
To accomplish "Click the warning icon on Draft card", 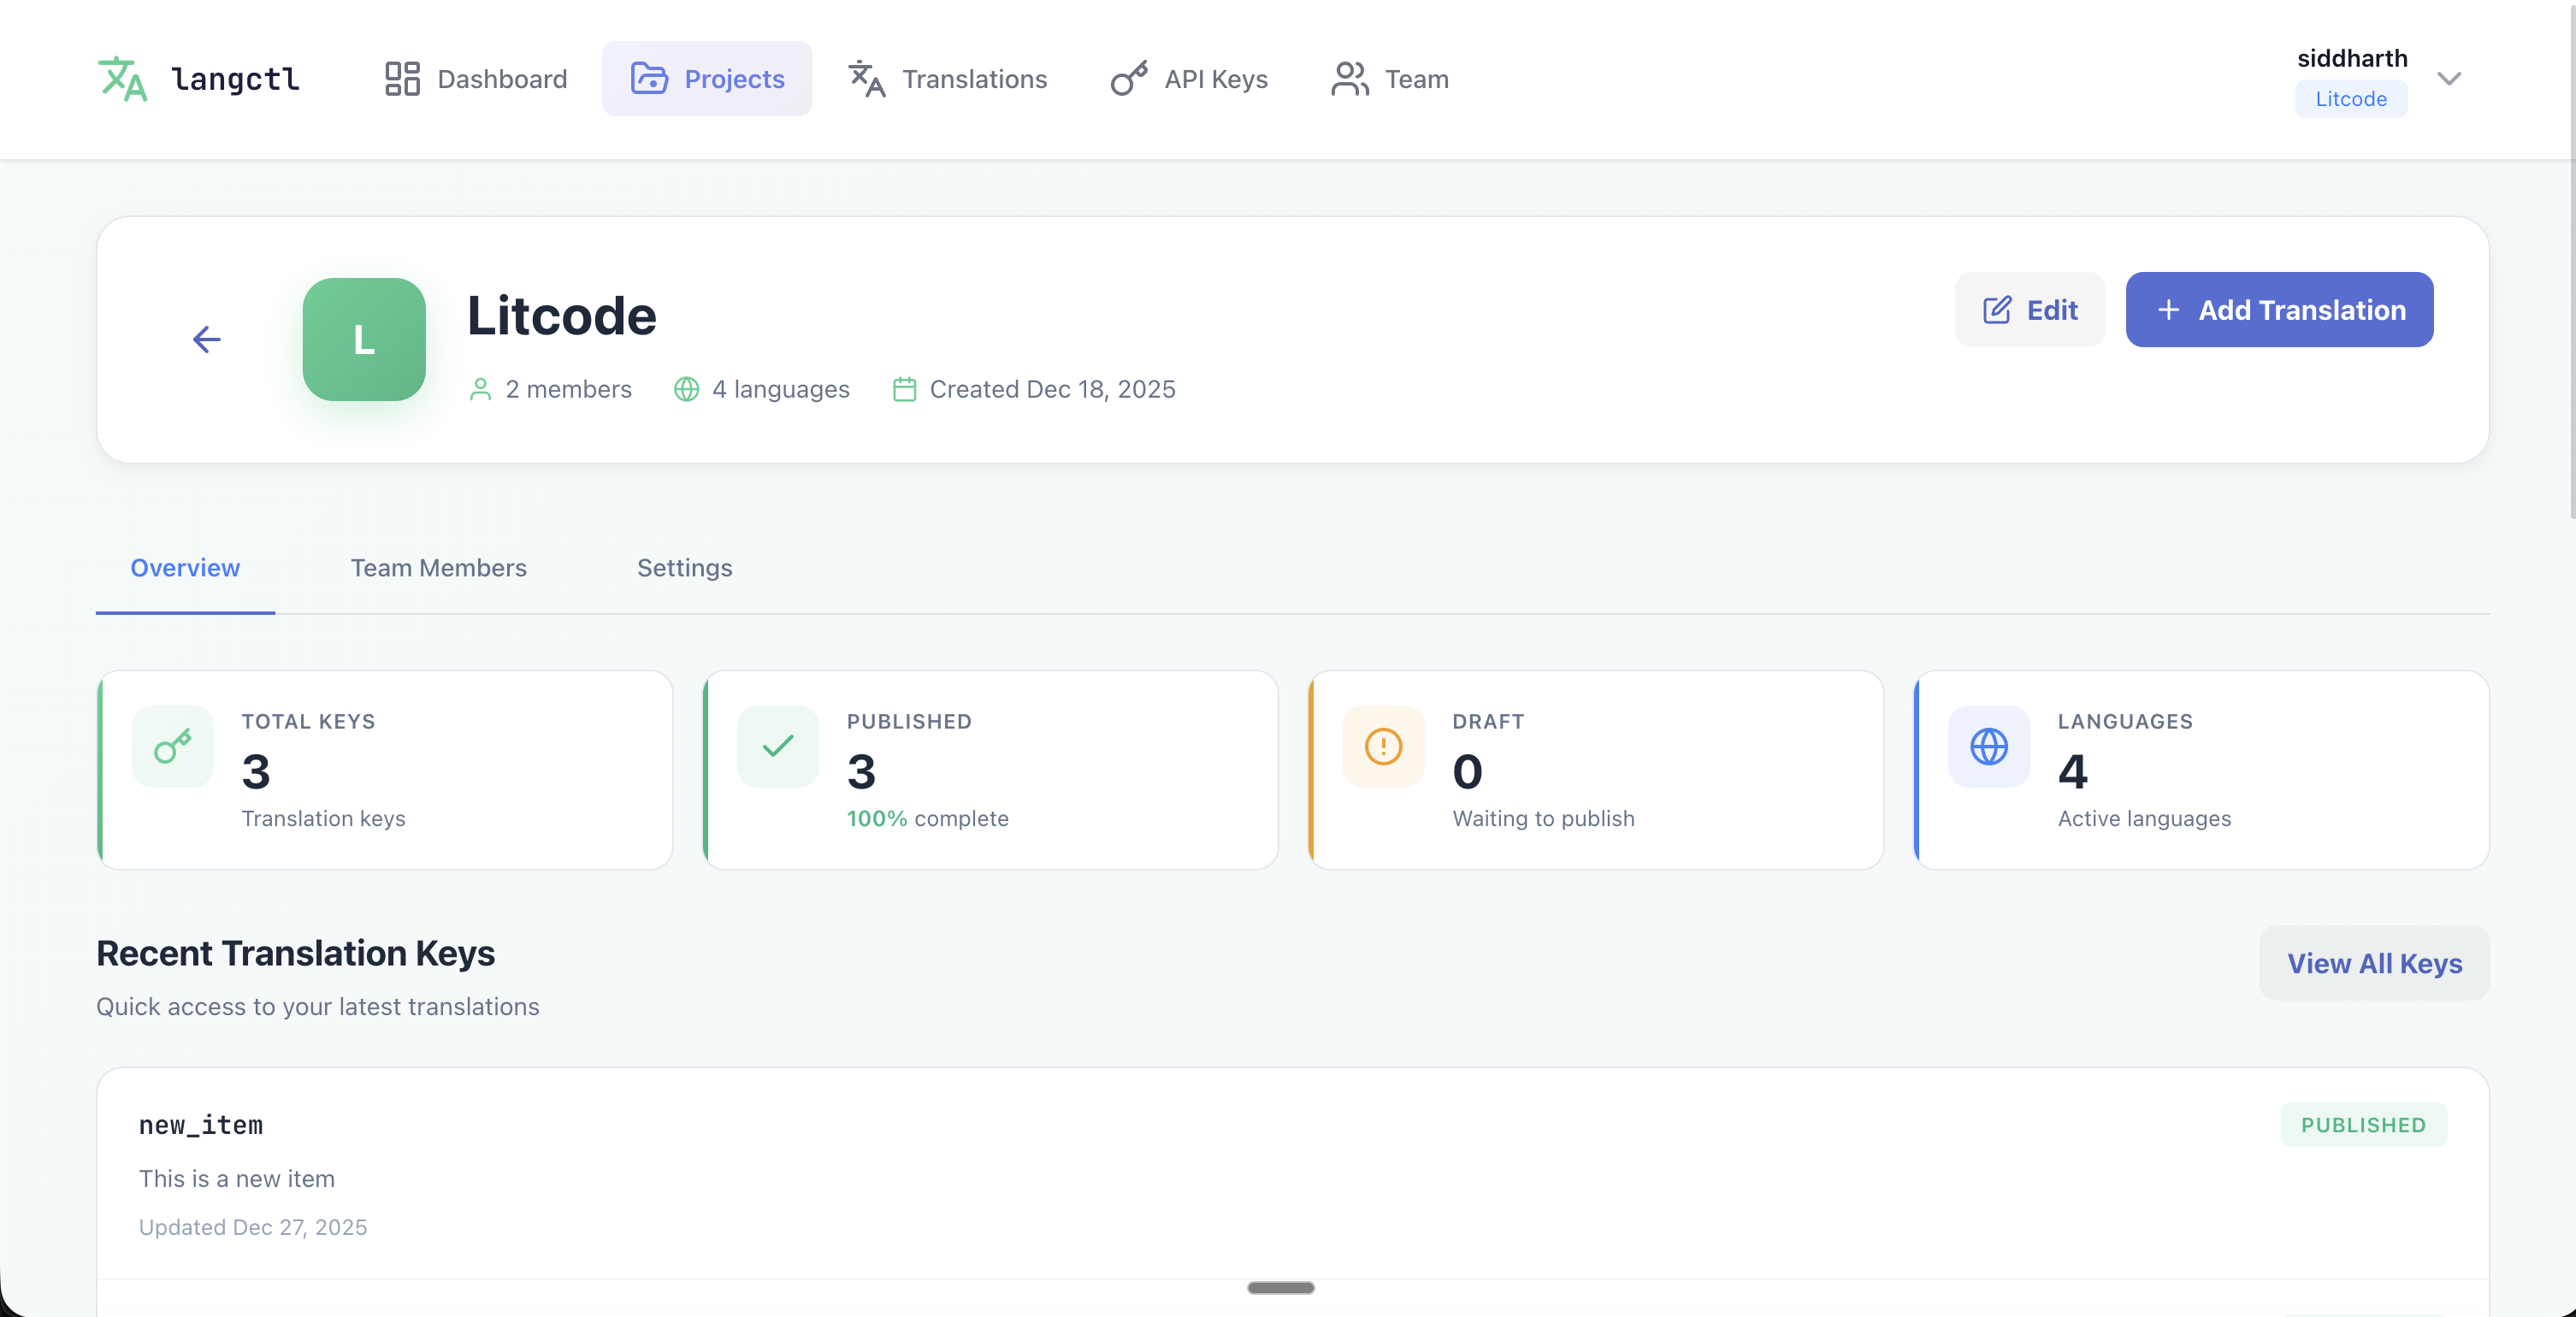I will pos(1383,746).
